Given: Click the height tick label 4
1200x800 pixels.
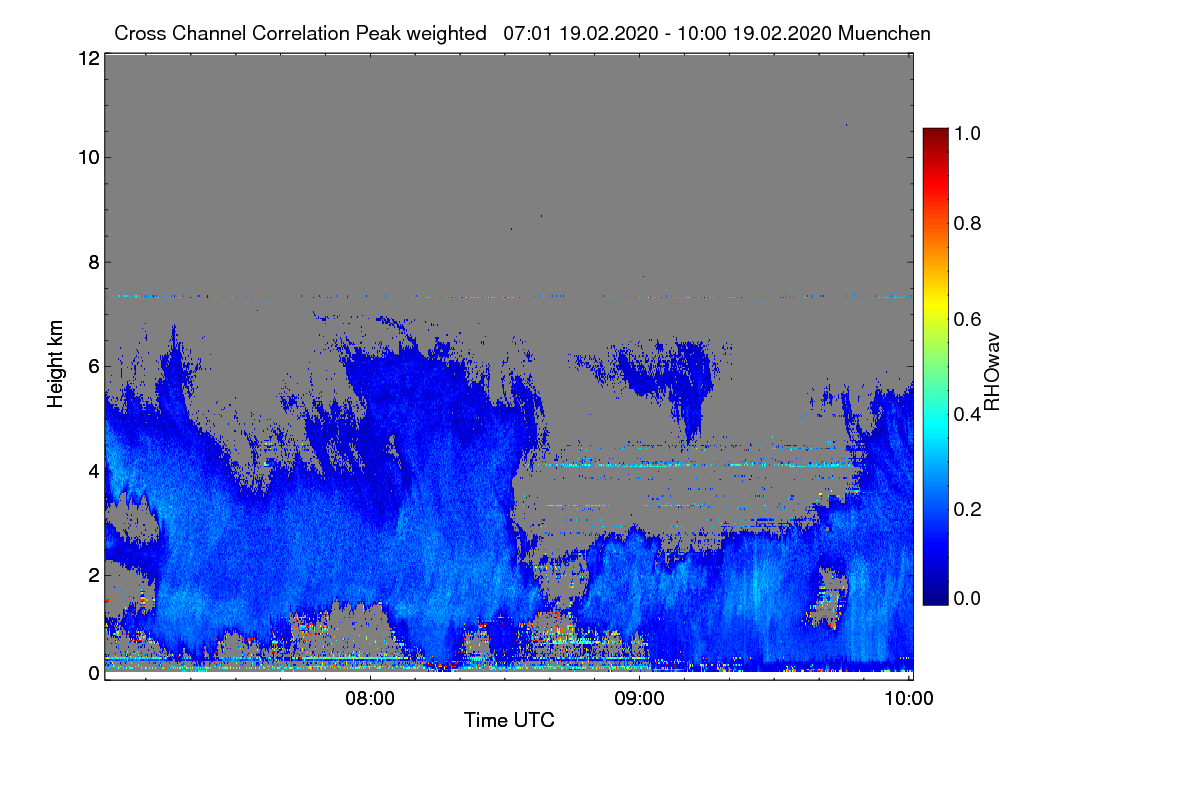Looking at the screenshot, I should pos(92,470).
